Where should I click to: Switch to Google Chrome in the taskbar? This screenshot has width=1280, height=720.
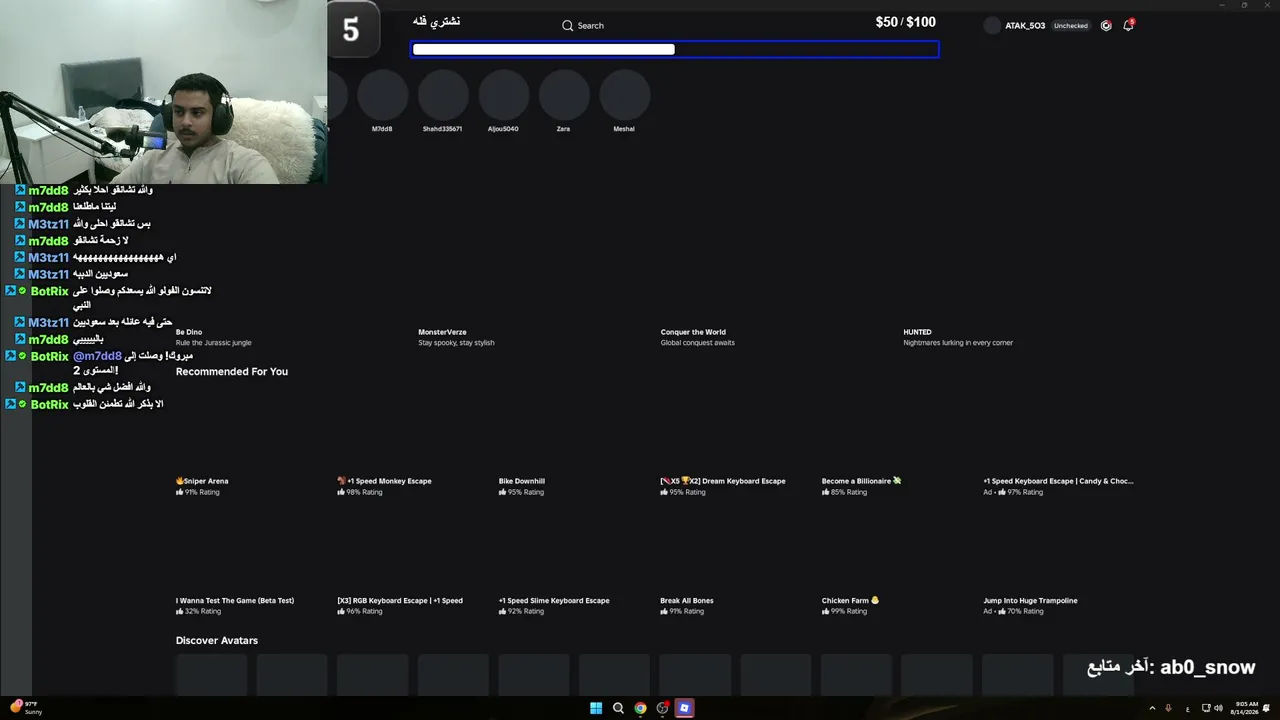(640, 708)
